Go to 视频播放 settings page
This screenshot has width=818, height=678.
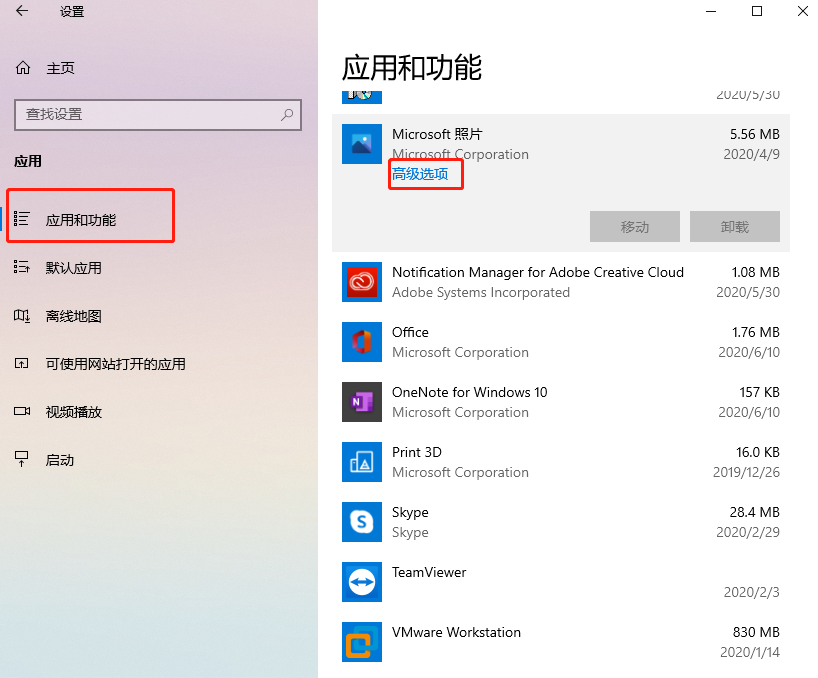tap(73, 412)
